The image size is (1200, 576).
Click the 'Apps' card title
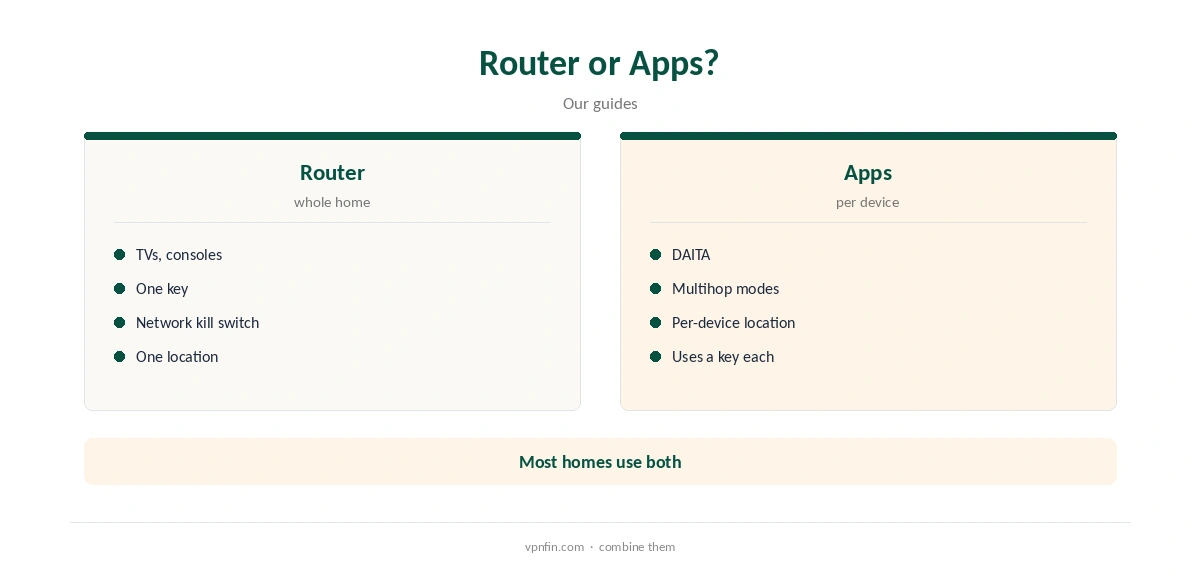[x=868, y=172]
